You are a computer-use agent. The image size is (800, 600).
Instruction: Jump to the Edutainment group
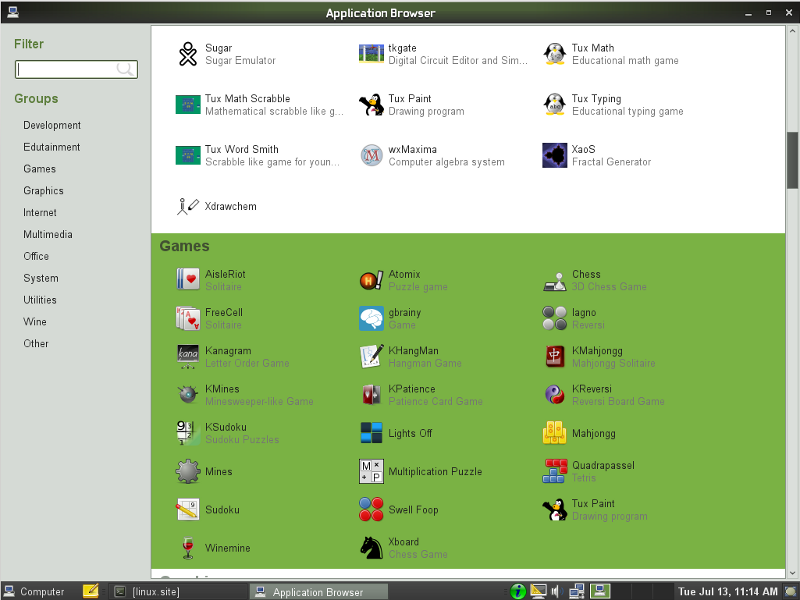coord(52,147)
